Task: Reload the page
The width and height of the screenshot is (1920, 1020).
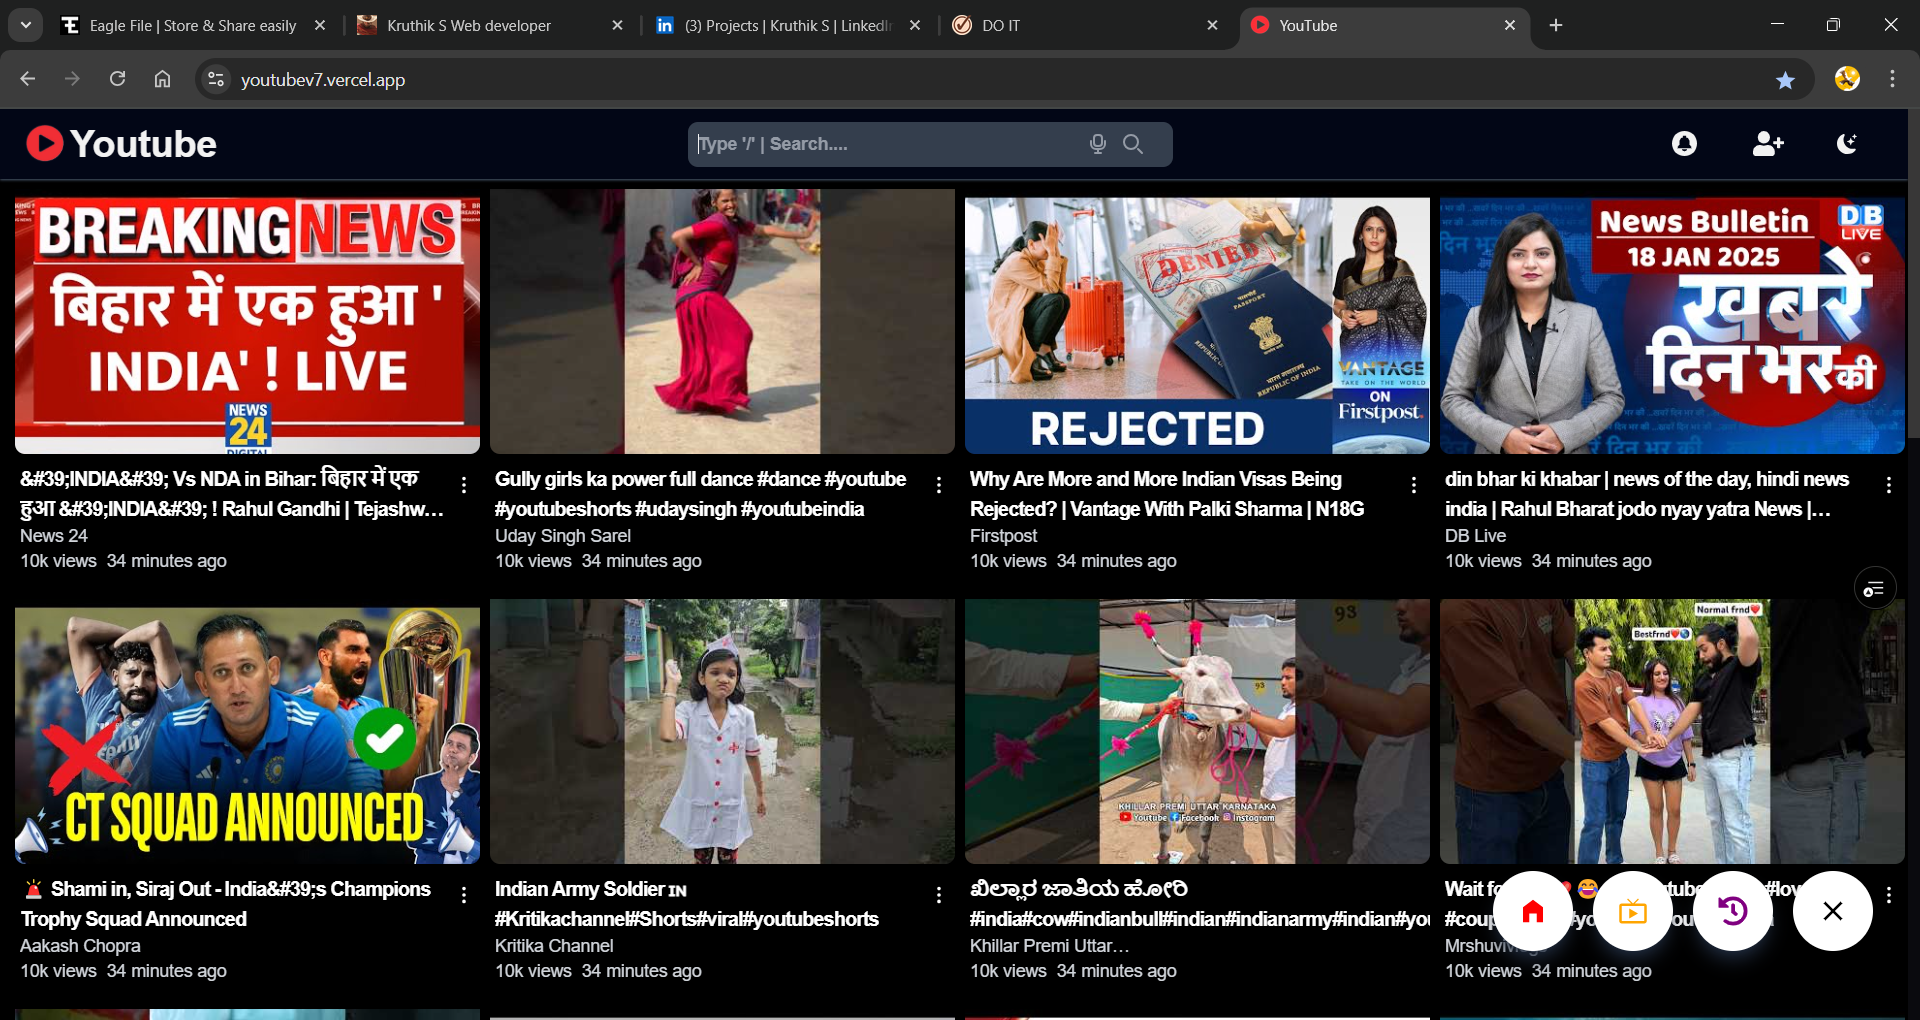Action: (117, 79)
